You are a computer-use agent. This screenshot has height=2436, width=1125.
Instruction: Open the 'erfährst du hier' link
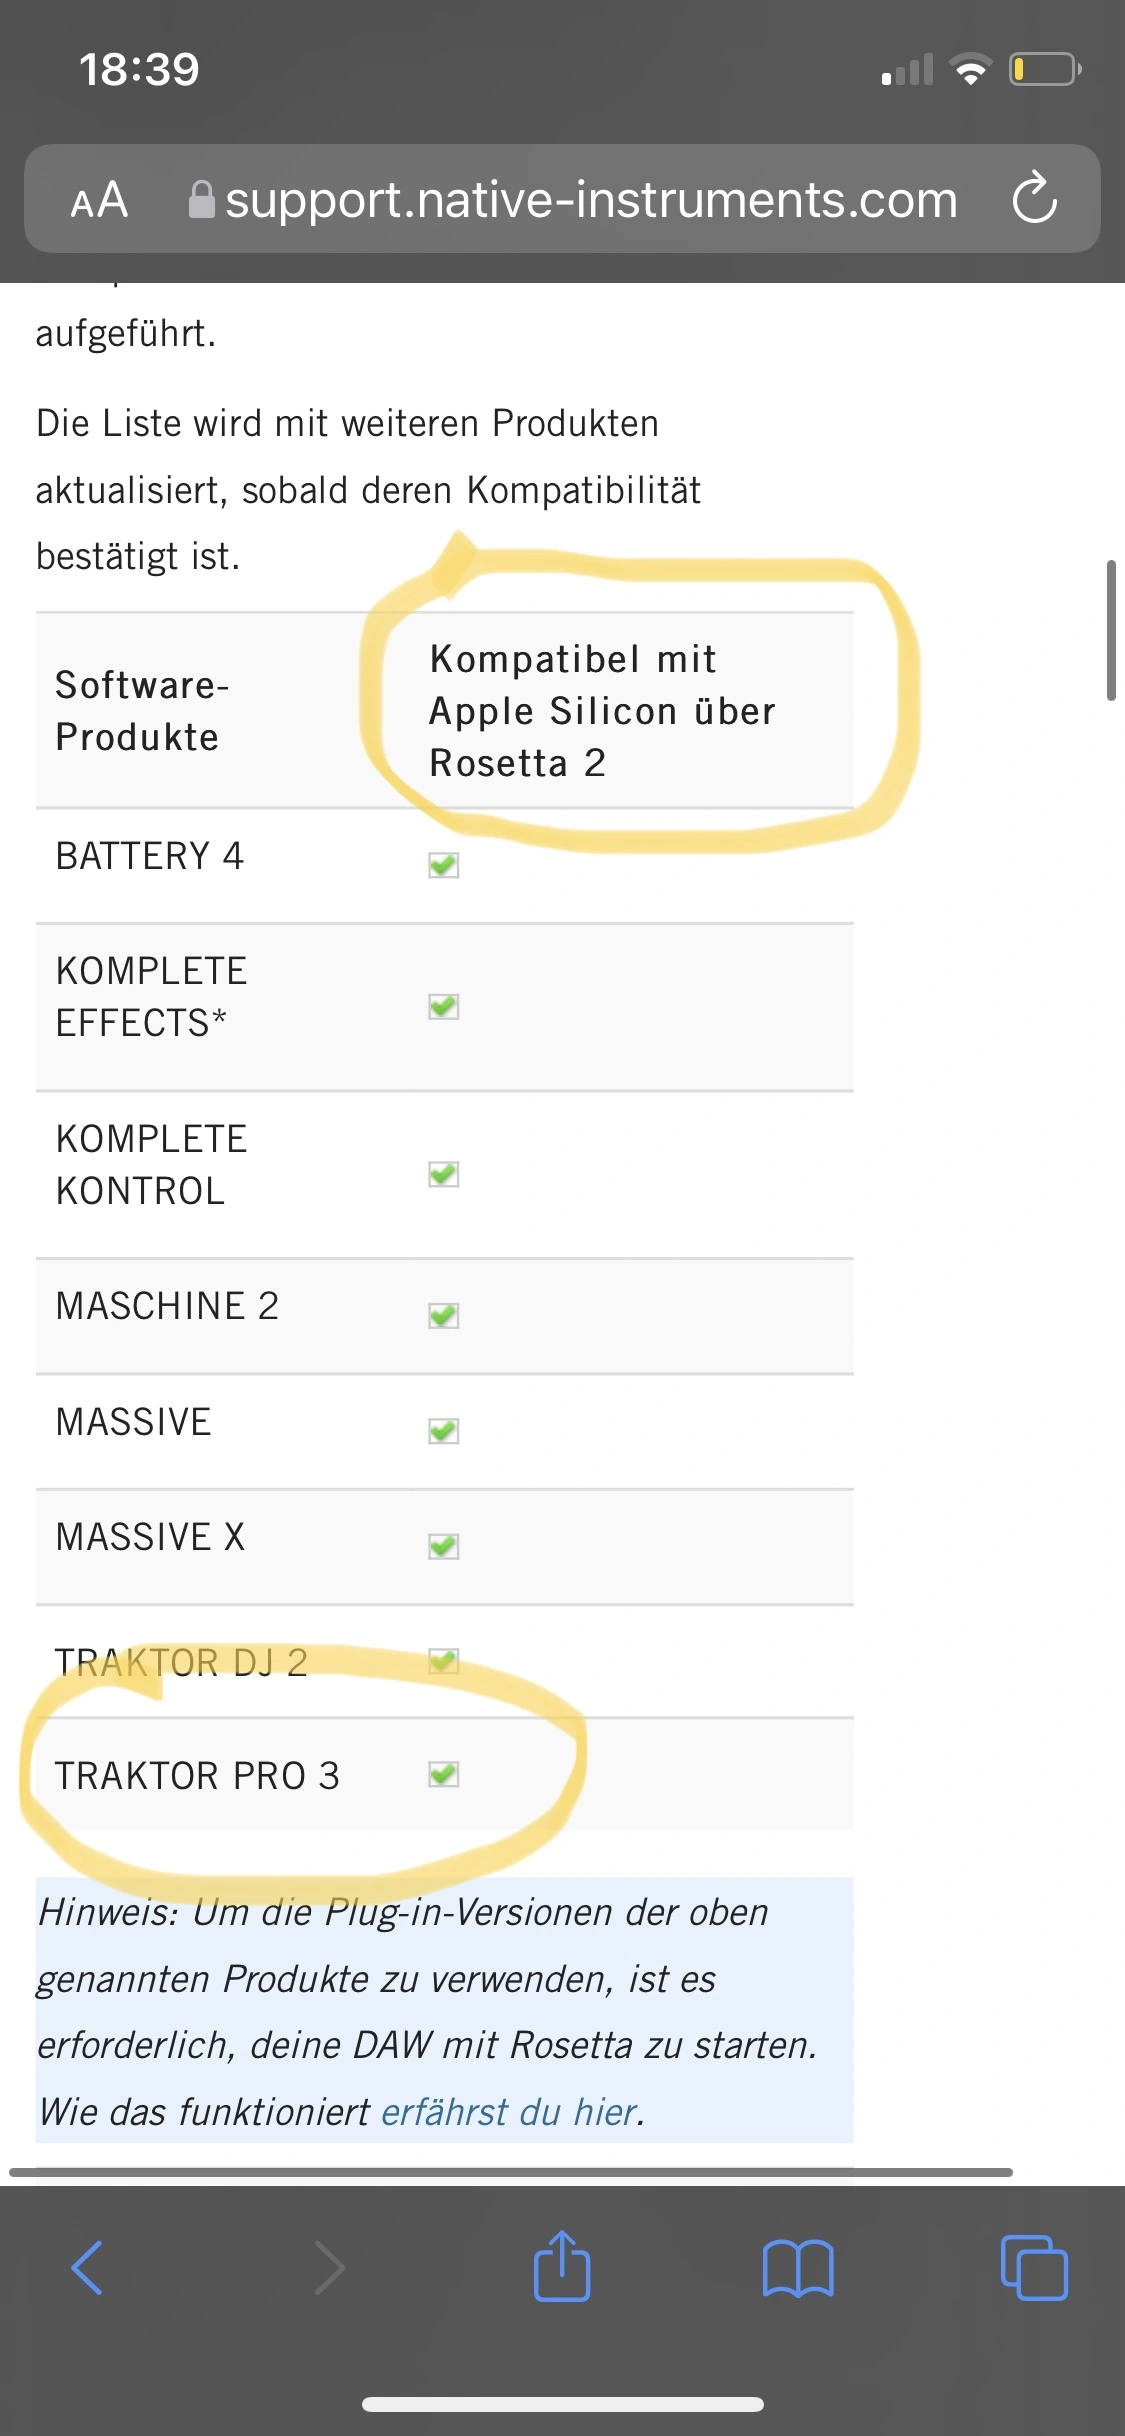point(509,2112)
